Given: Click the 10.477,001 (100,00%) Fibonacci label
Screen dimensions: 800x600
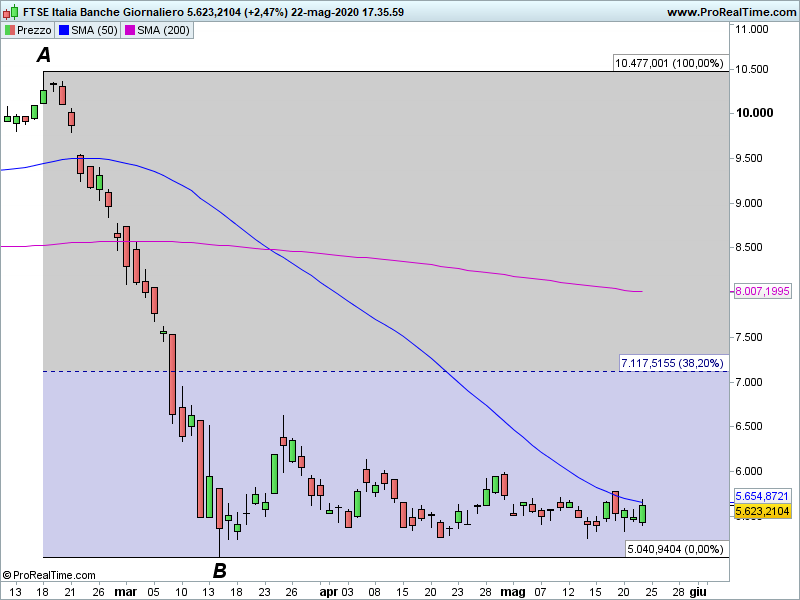Looking at the screenshot, I should click(669, 63).
